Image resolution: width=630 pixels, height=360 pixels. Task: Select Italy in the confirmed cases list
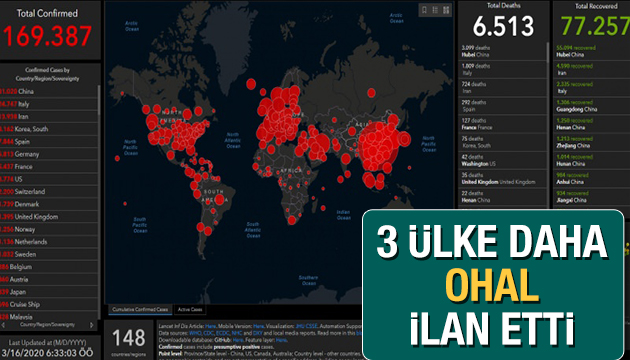click(49, 104)
